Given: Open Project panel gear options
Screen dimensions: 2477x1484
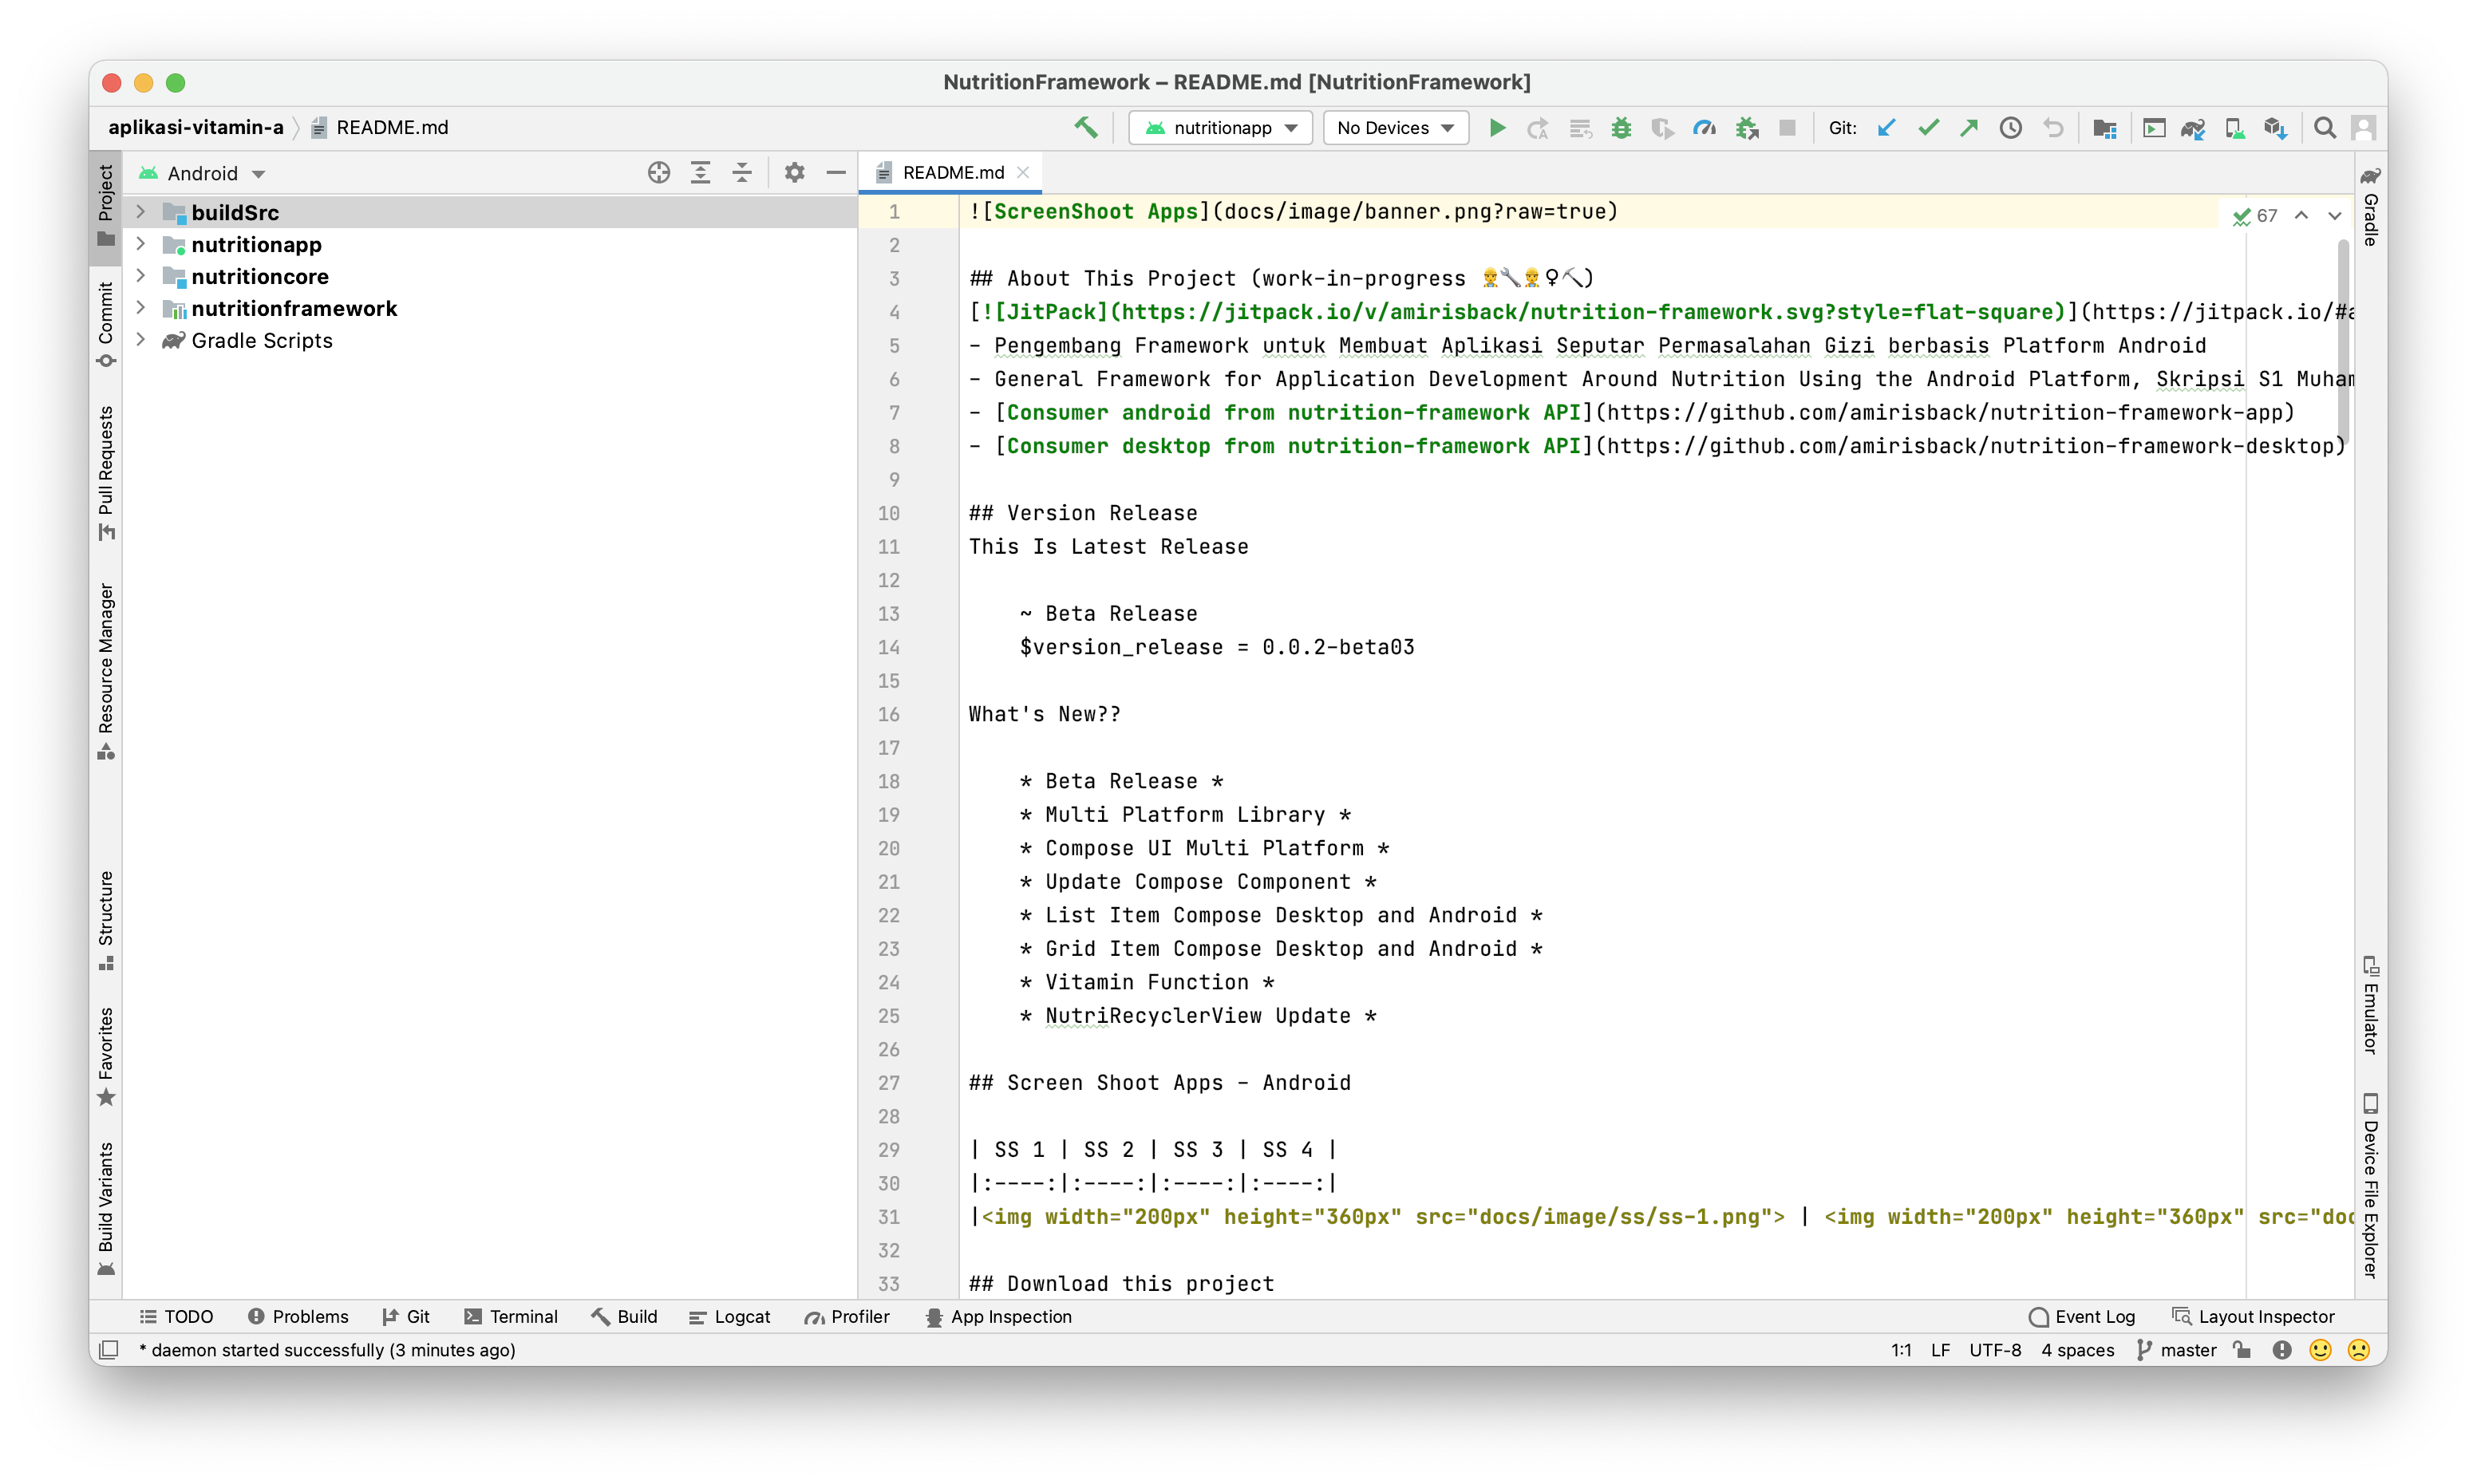Looking at the screenshot, I should click(794, 173).
